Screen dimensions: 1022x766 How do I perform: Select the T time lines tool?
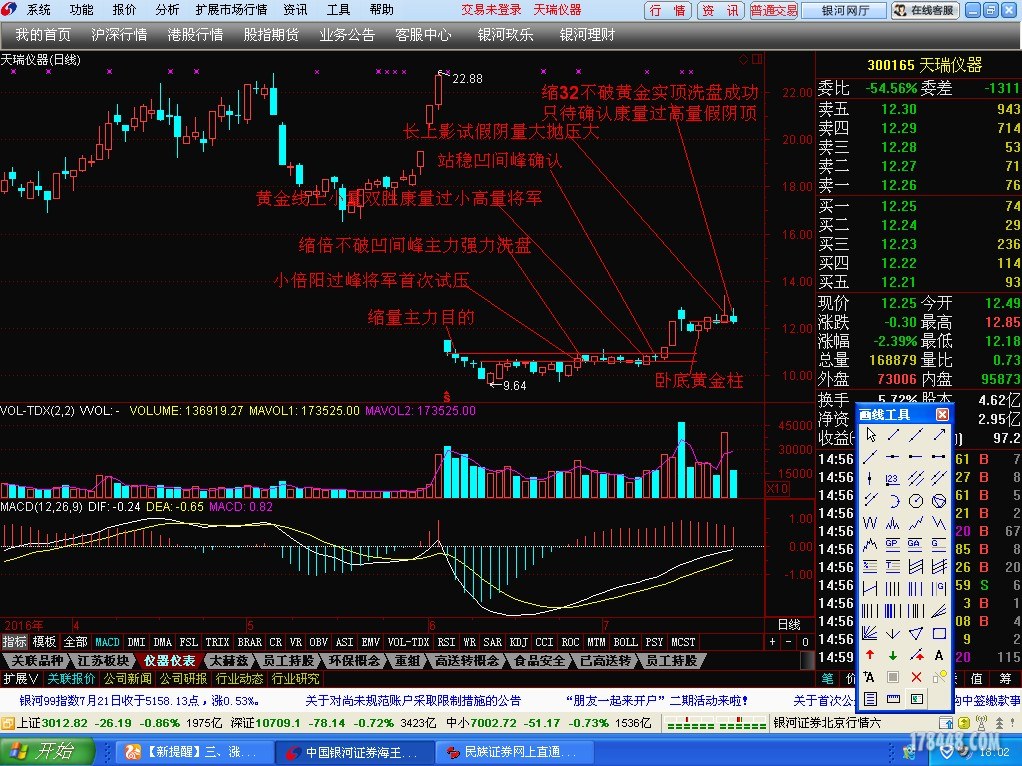[893, 566]
